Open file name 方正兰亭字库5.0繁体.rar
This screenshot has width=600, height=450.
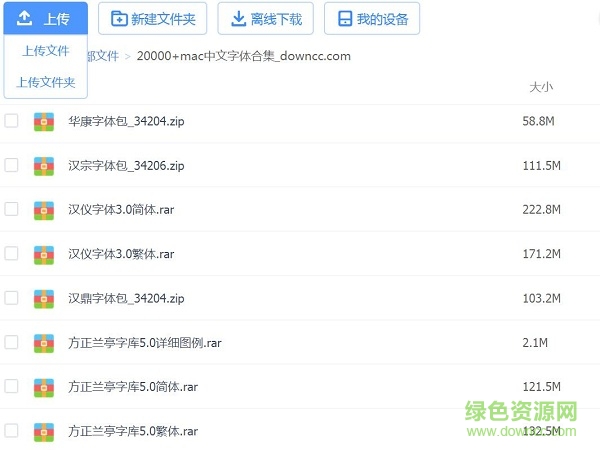pyautogui.click(x=133, y=431)
